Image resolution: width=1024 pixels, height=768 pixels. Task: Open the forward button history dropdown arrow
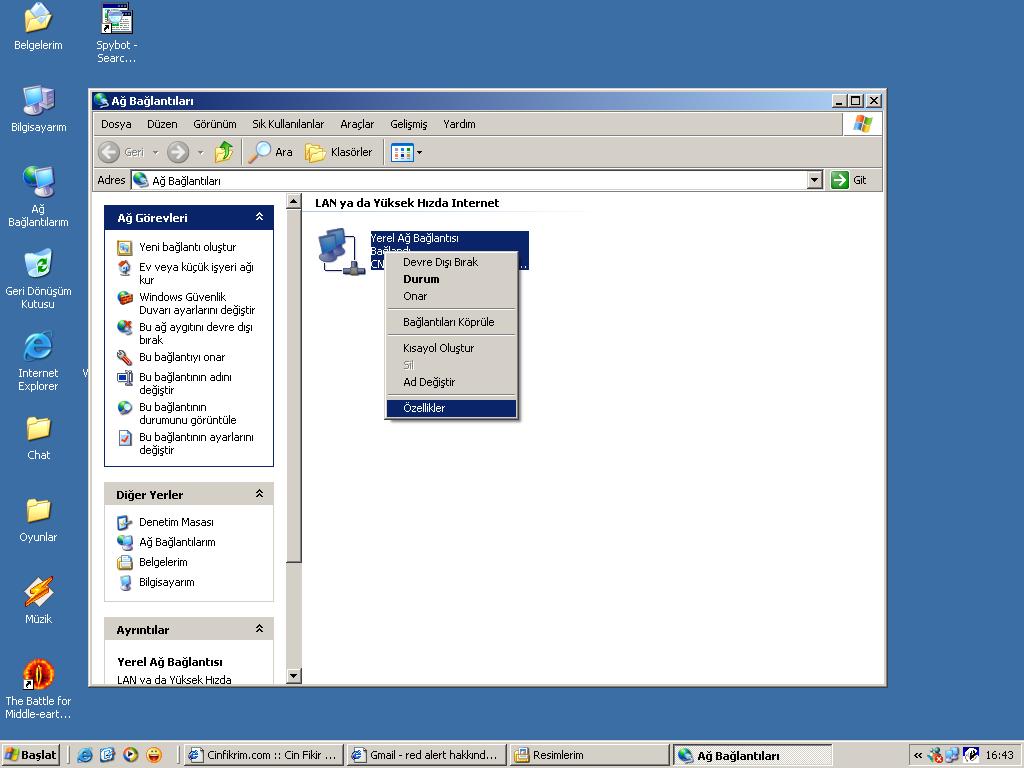(200, 153)
